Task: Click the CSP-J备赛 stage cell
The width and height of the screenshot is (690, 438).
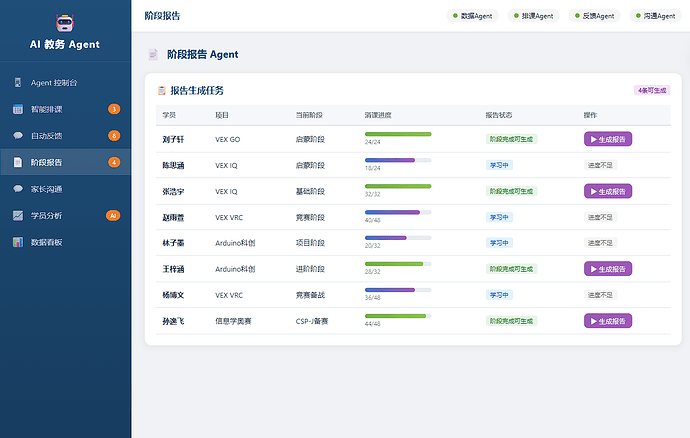Action: 312,321
